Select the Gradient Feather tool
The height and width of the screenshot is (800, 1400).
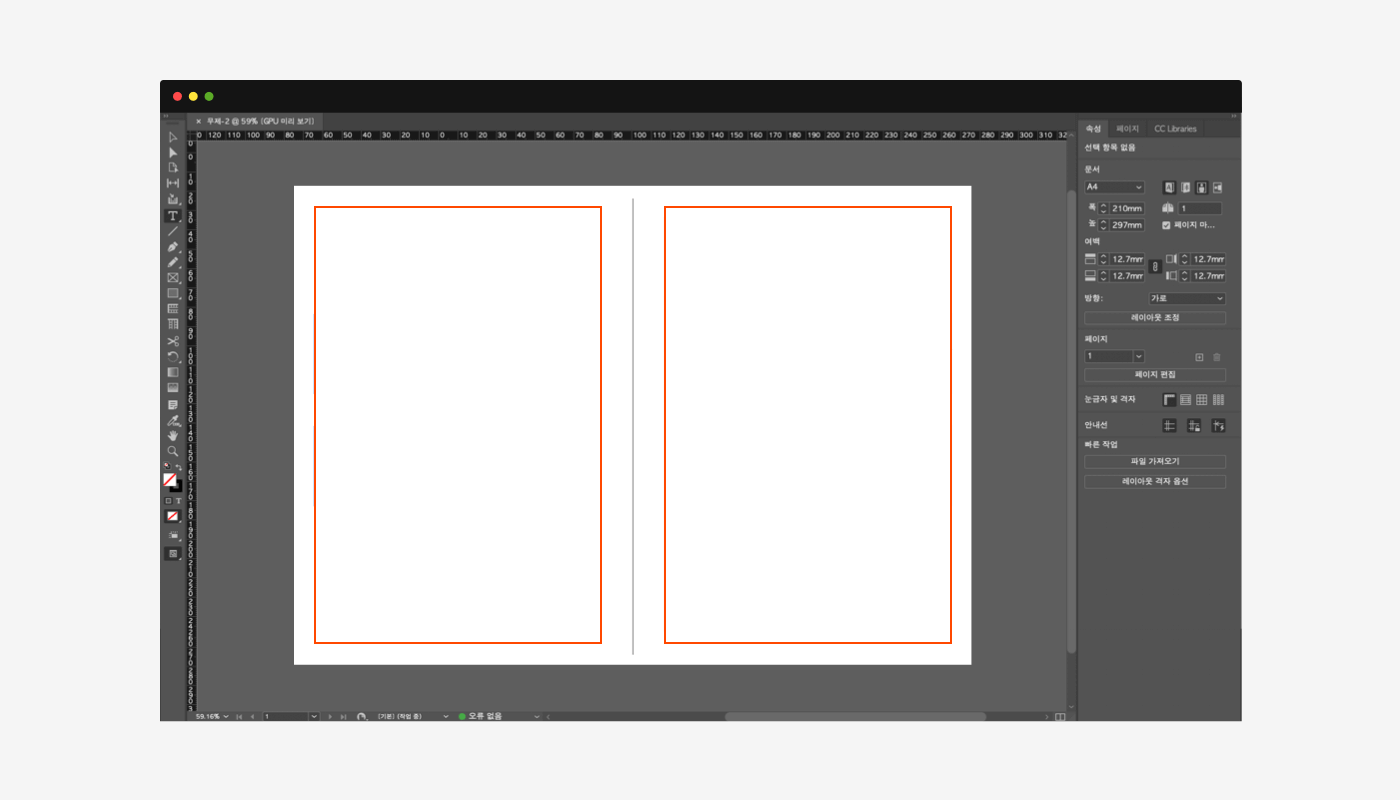point(173,388)
